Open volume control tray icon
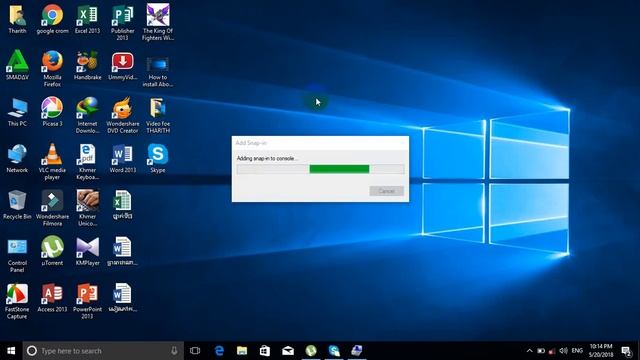 pos(563,351)
